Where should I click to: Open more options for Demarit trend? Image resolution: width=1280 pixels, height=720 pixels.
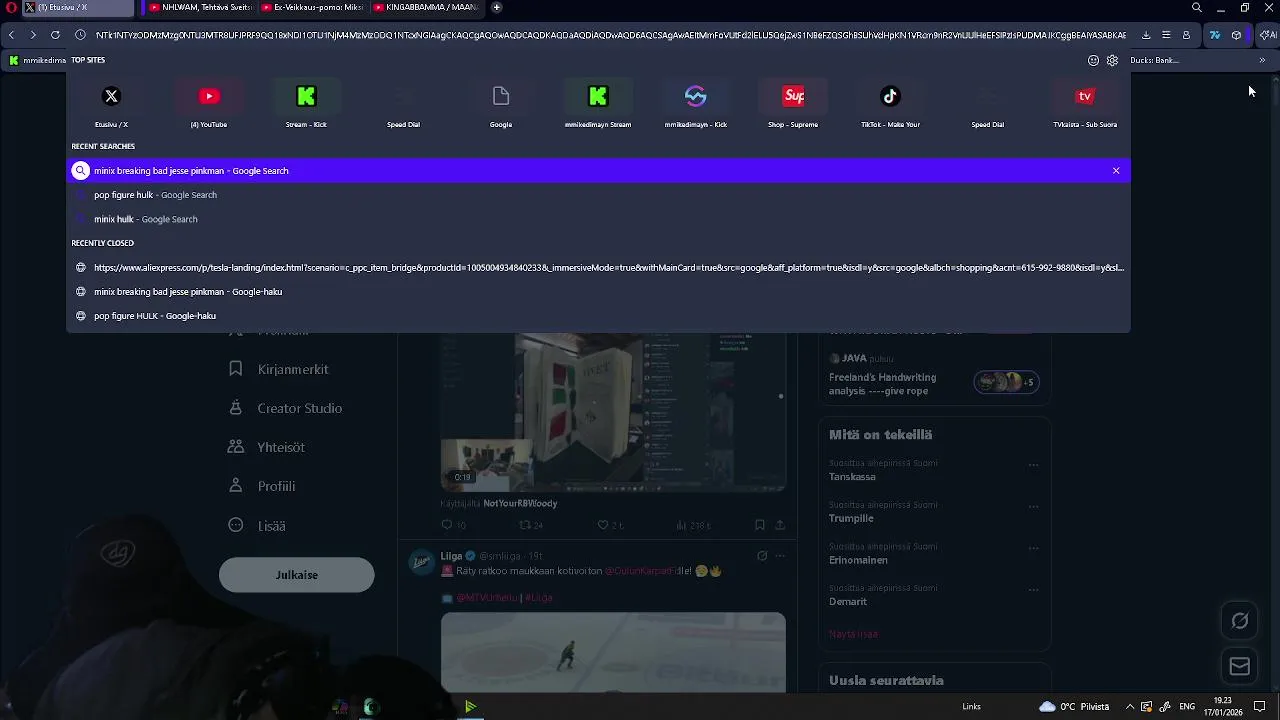point(1034,590)
